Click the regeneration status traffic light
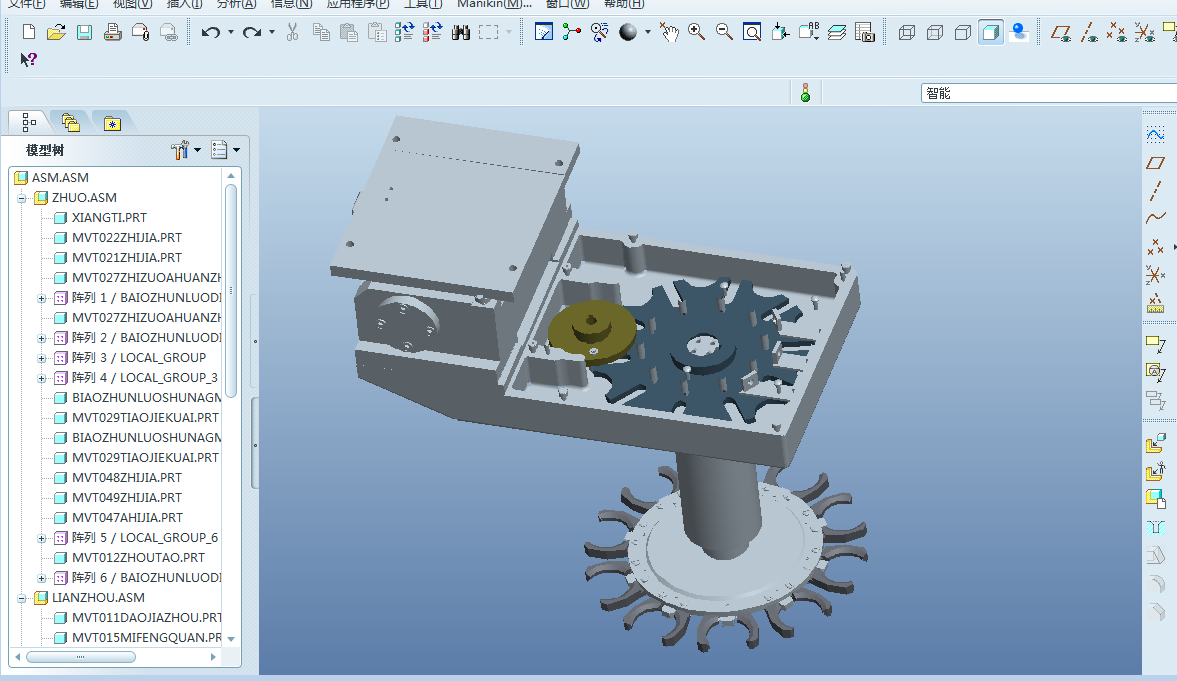The height and width of the screenshot is (681, 1177). click(805, 93)
